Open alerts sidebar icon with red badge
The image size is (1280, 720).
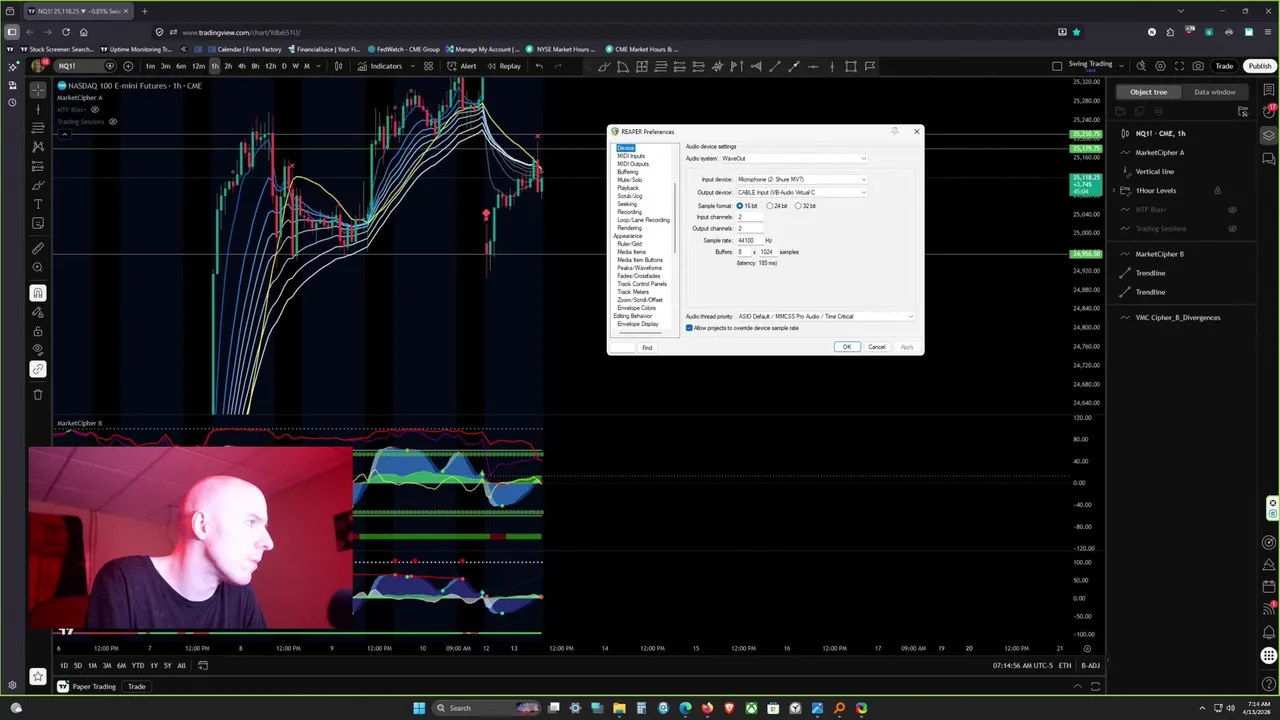tap(1269, 112)
